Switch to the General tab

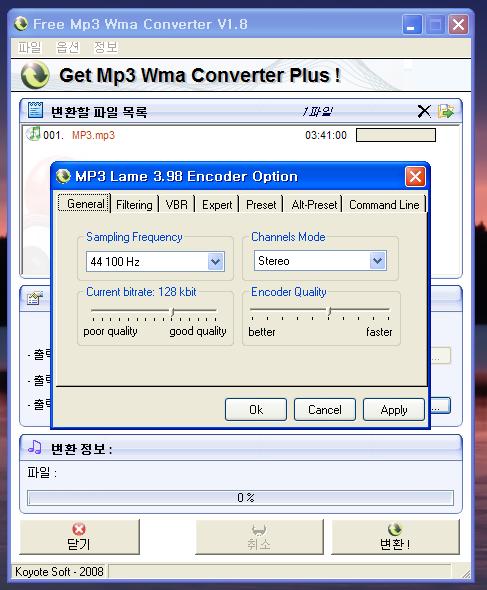[x=85, y=204]
